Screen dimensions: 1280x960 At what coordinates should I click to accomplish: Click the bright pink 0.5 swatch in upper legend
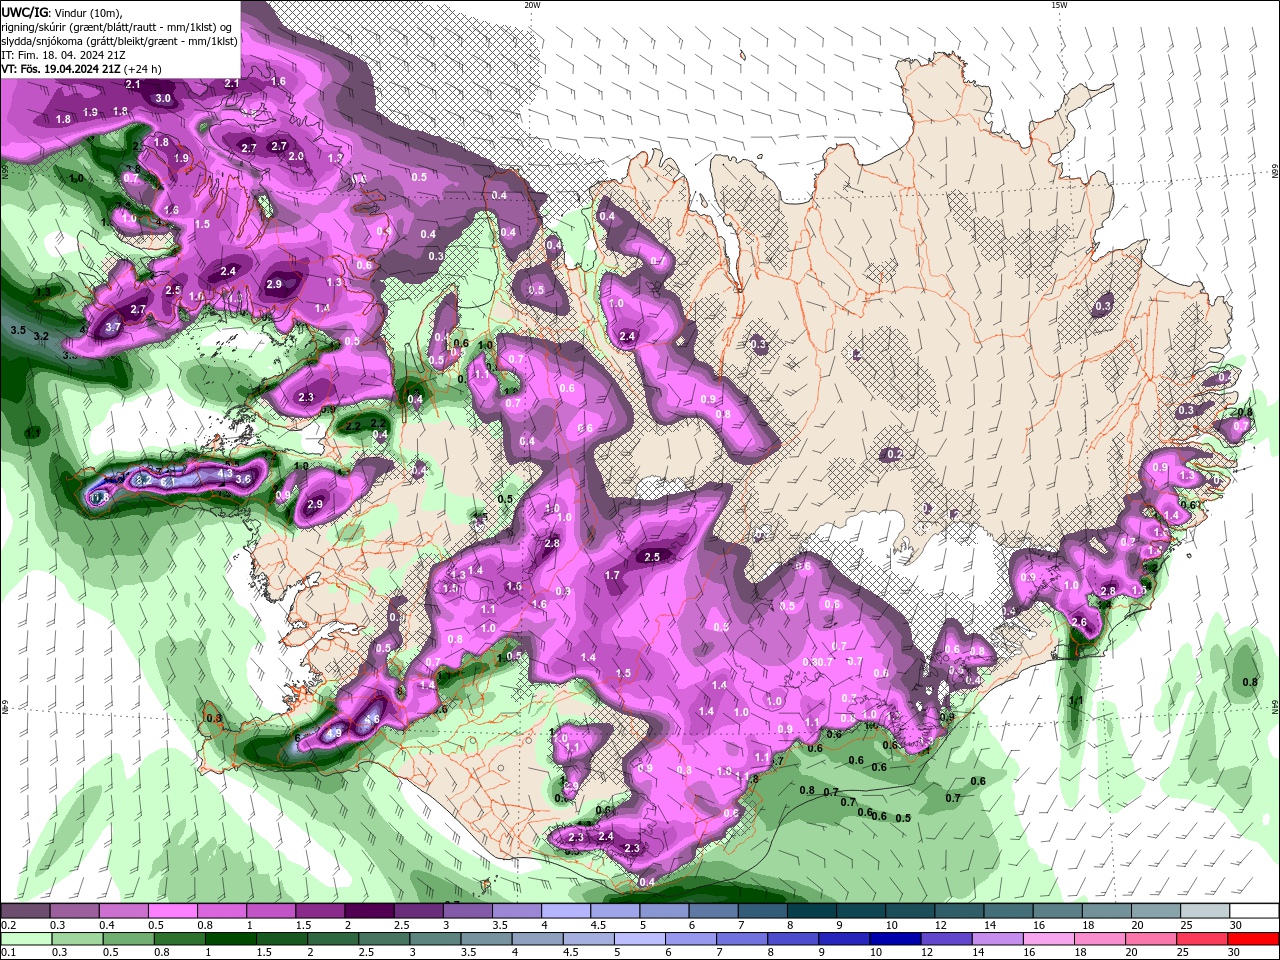172,910
